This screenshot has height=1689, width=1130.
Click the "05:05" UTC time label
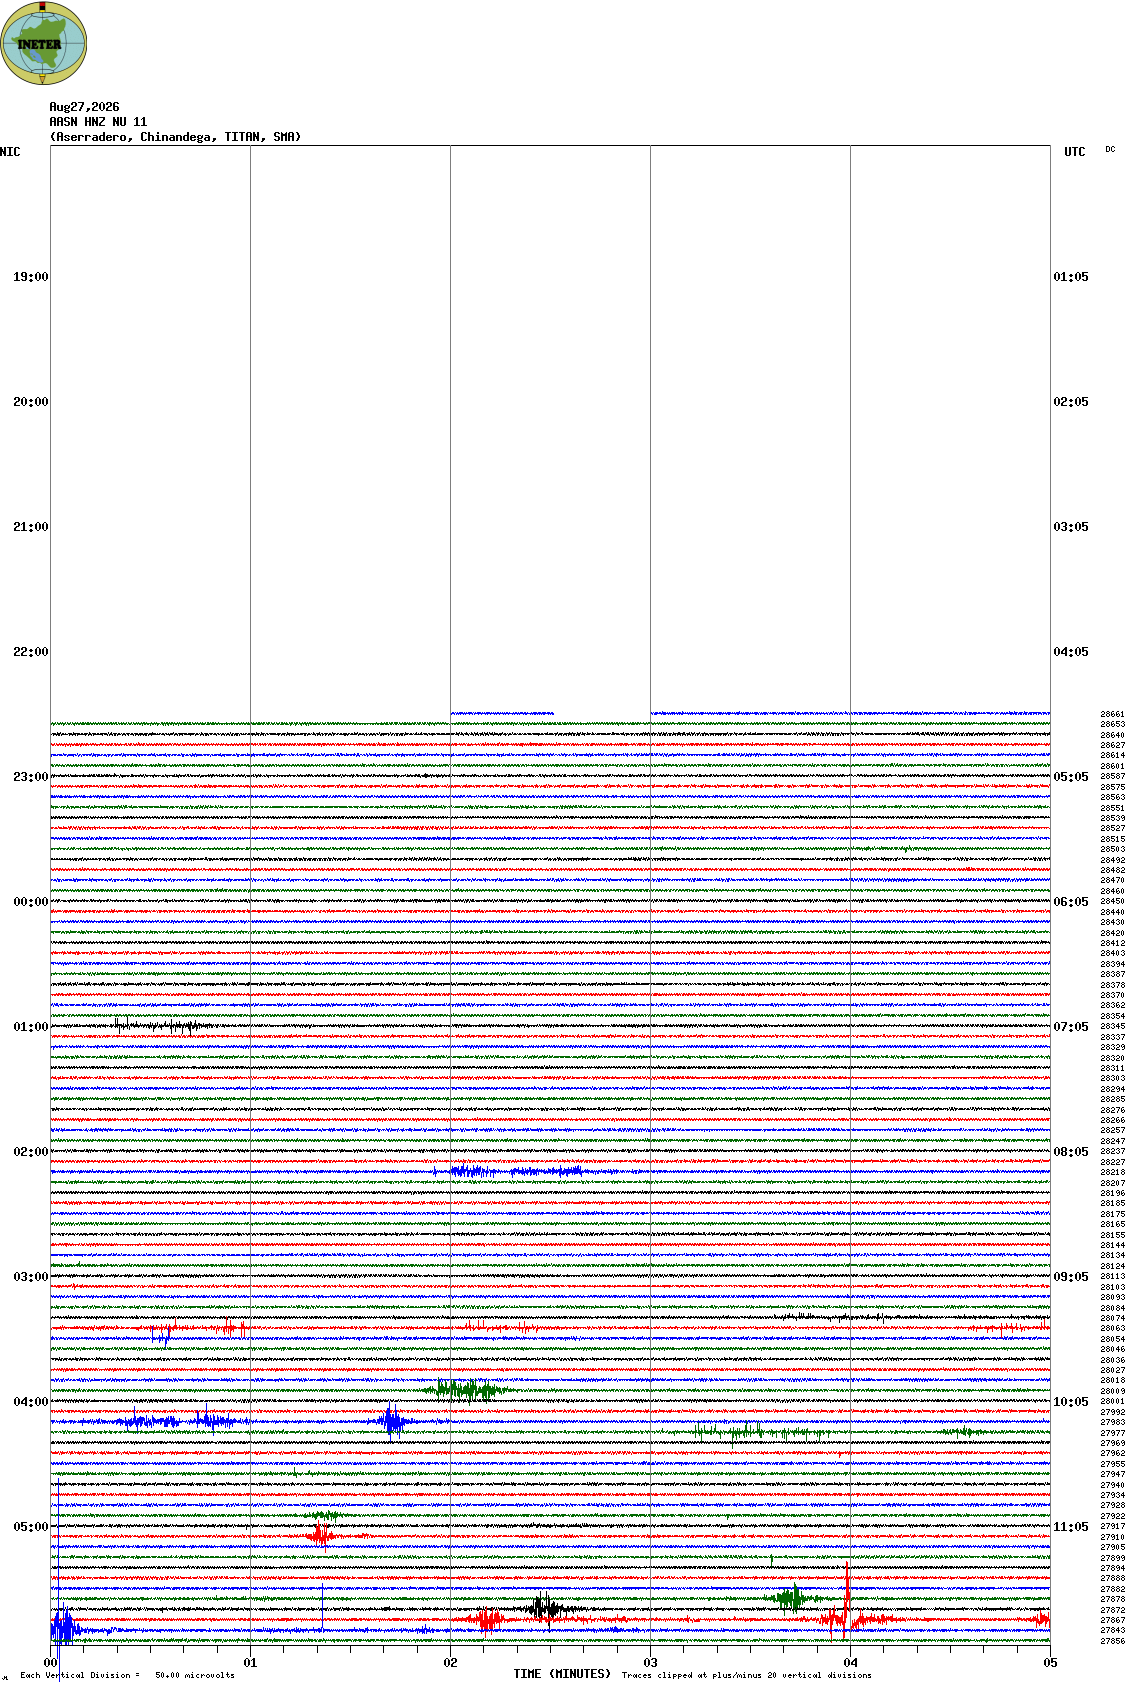(x=1071, y=777)
